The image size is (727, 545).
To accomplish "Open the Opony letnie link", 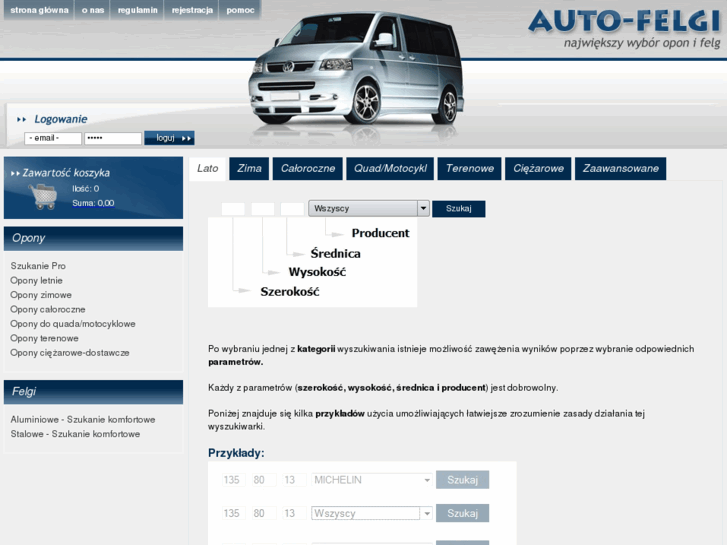I will coord(36,280).
